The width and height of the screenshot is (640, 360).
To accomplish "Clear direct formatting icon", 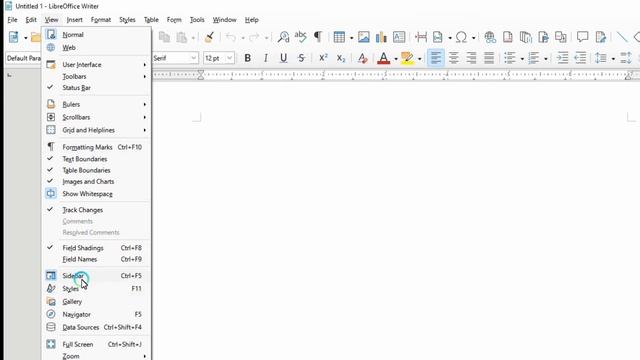I will click(362, 58).
